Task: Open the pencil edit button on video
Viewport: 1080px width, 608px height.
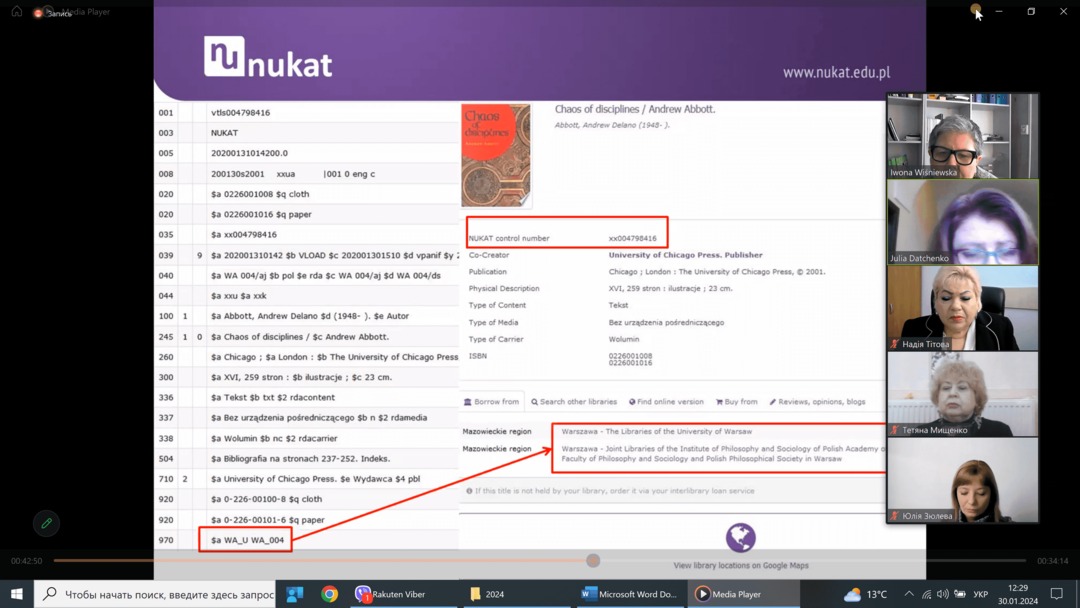Action: pos(46,523)
